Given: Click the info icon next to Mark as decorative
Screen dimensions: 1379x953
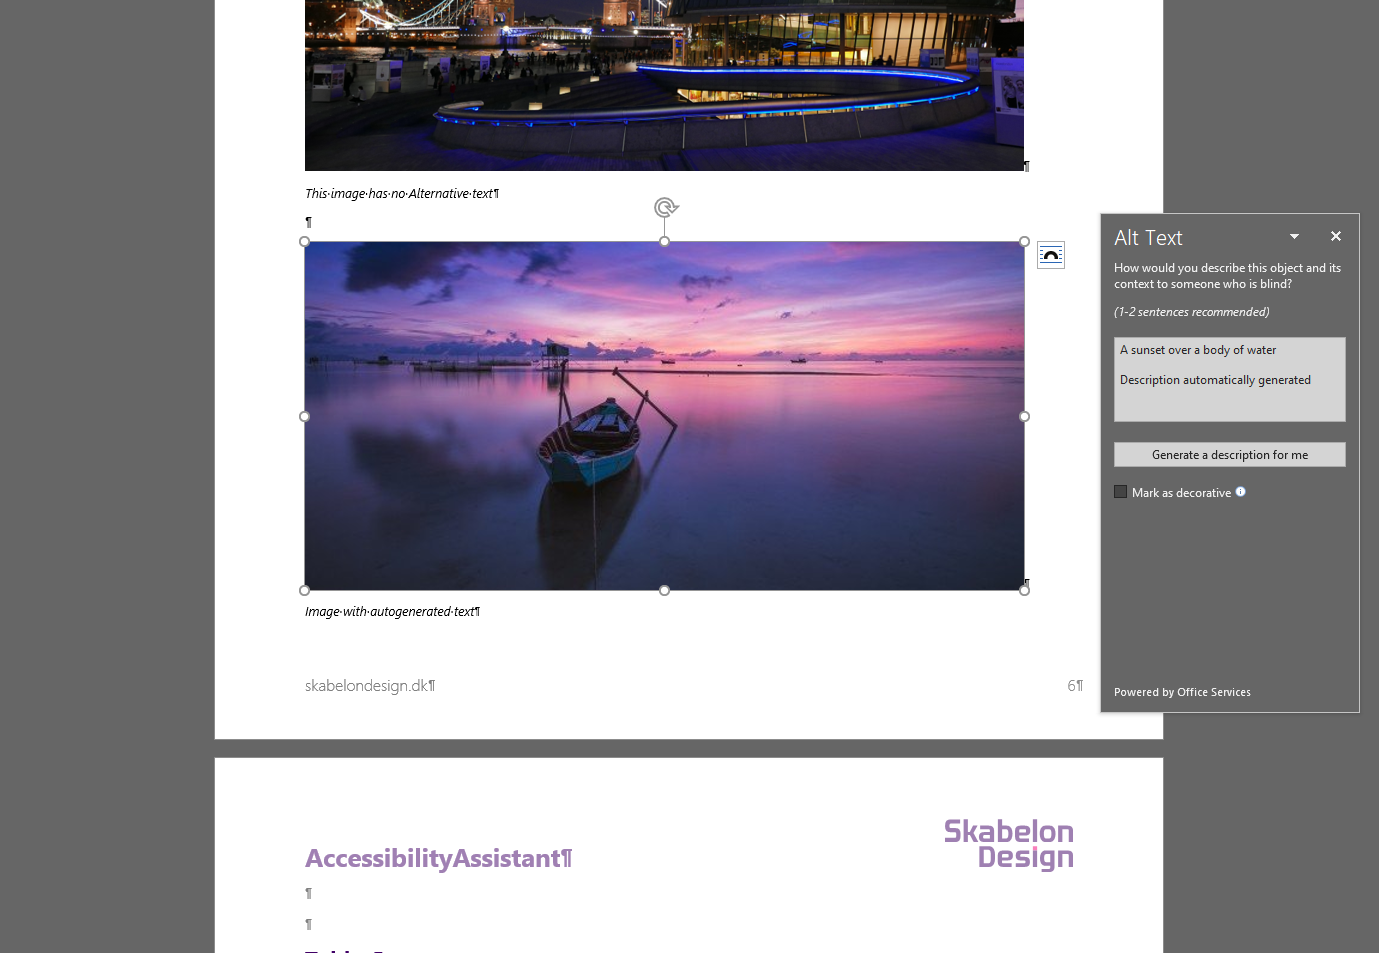Looking at the screenshot, I should coord(1240,492).
